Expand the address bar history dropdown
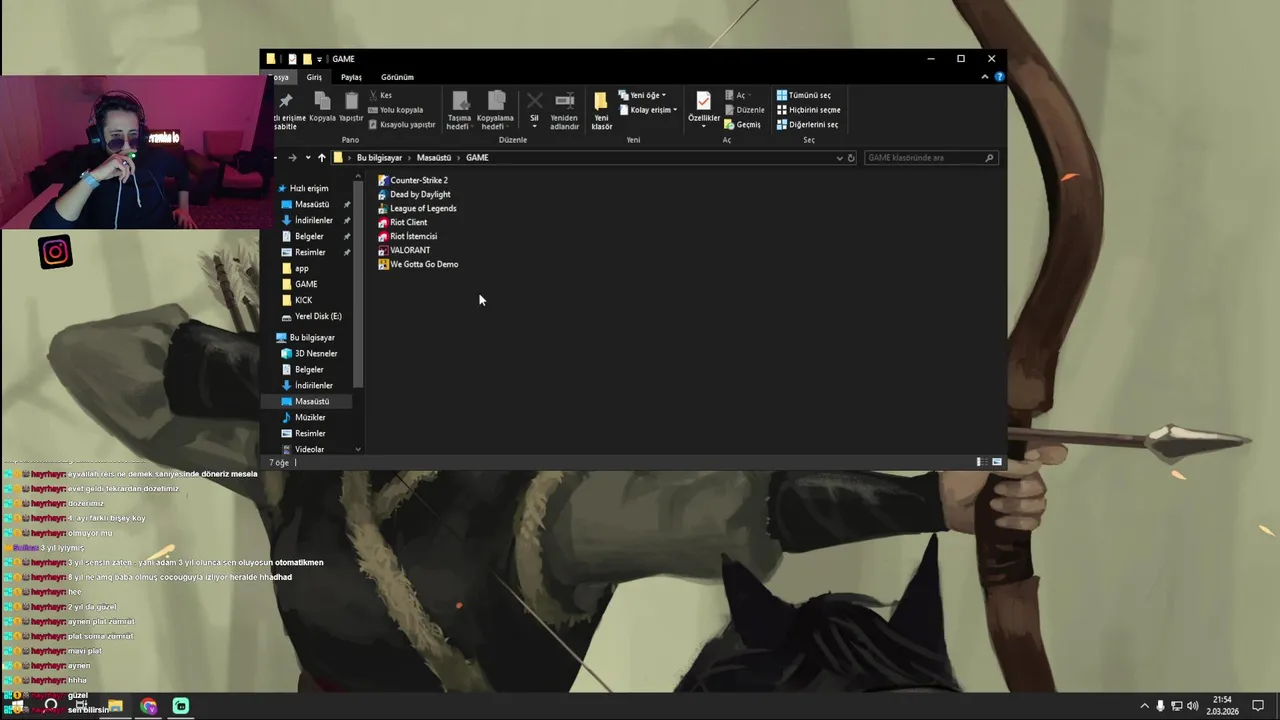The image size is (1280, 720). 839,158
